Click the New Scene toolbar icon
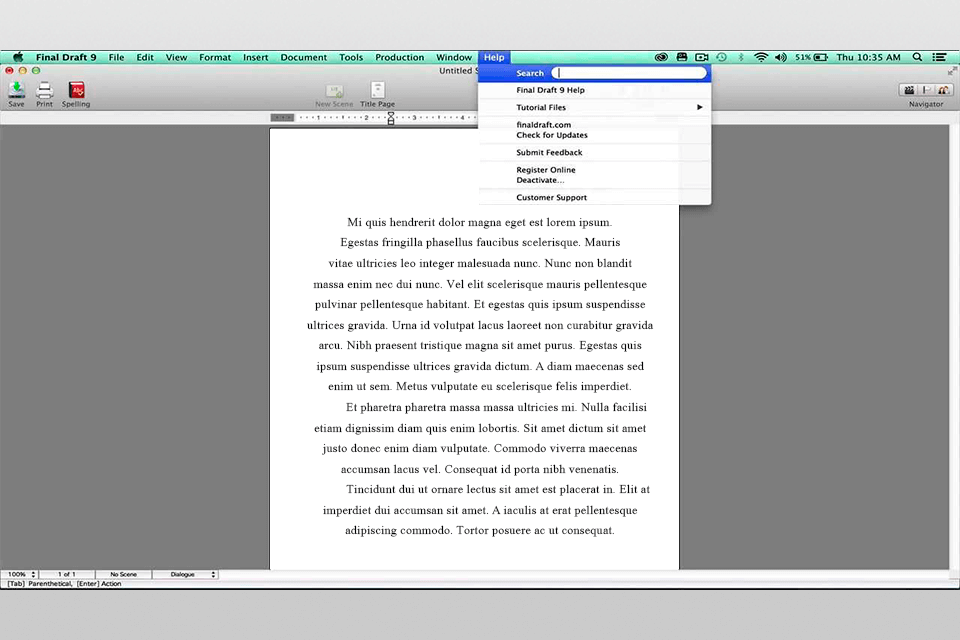This screenshot has height=640, width=960. pos(334,92)
